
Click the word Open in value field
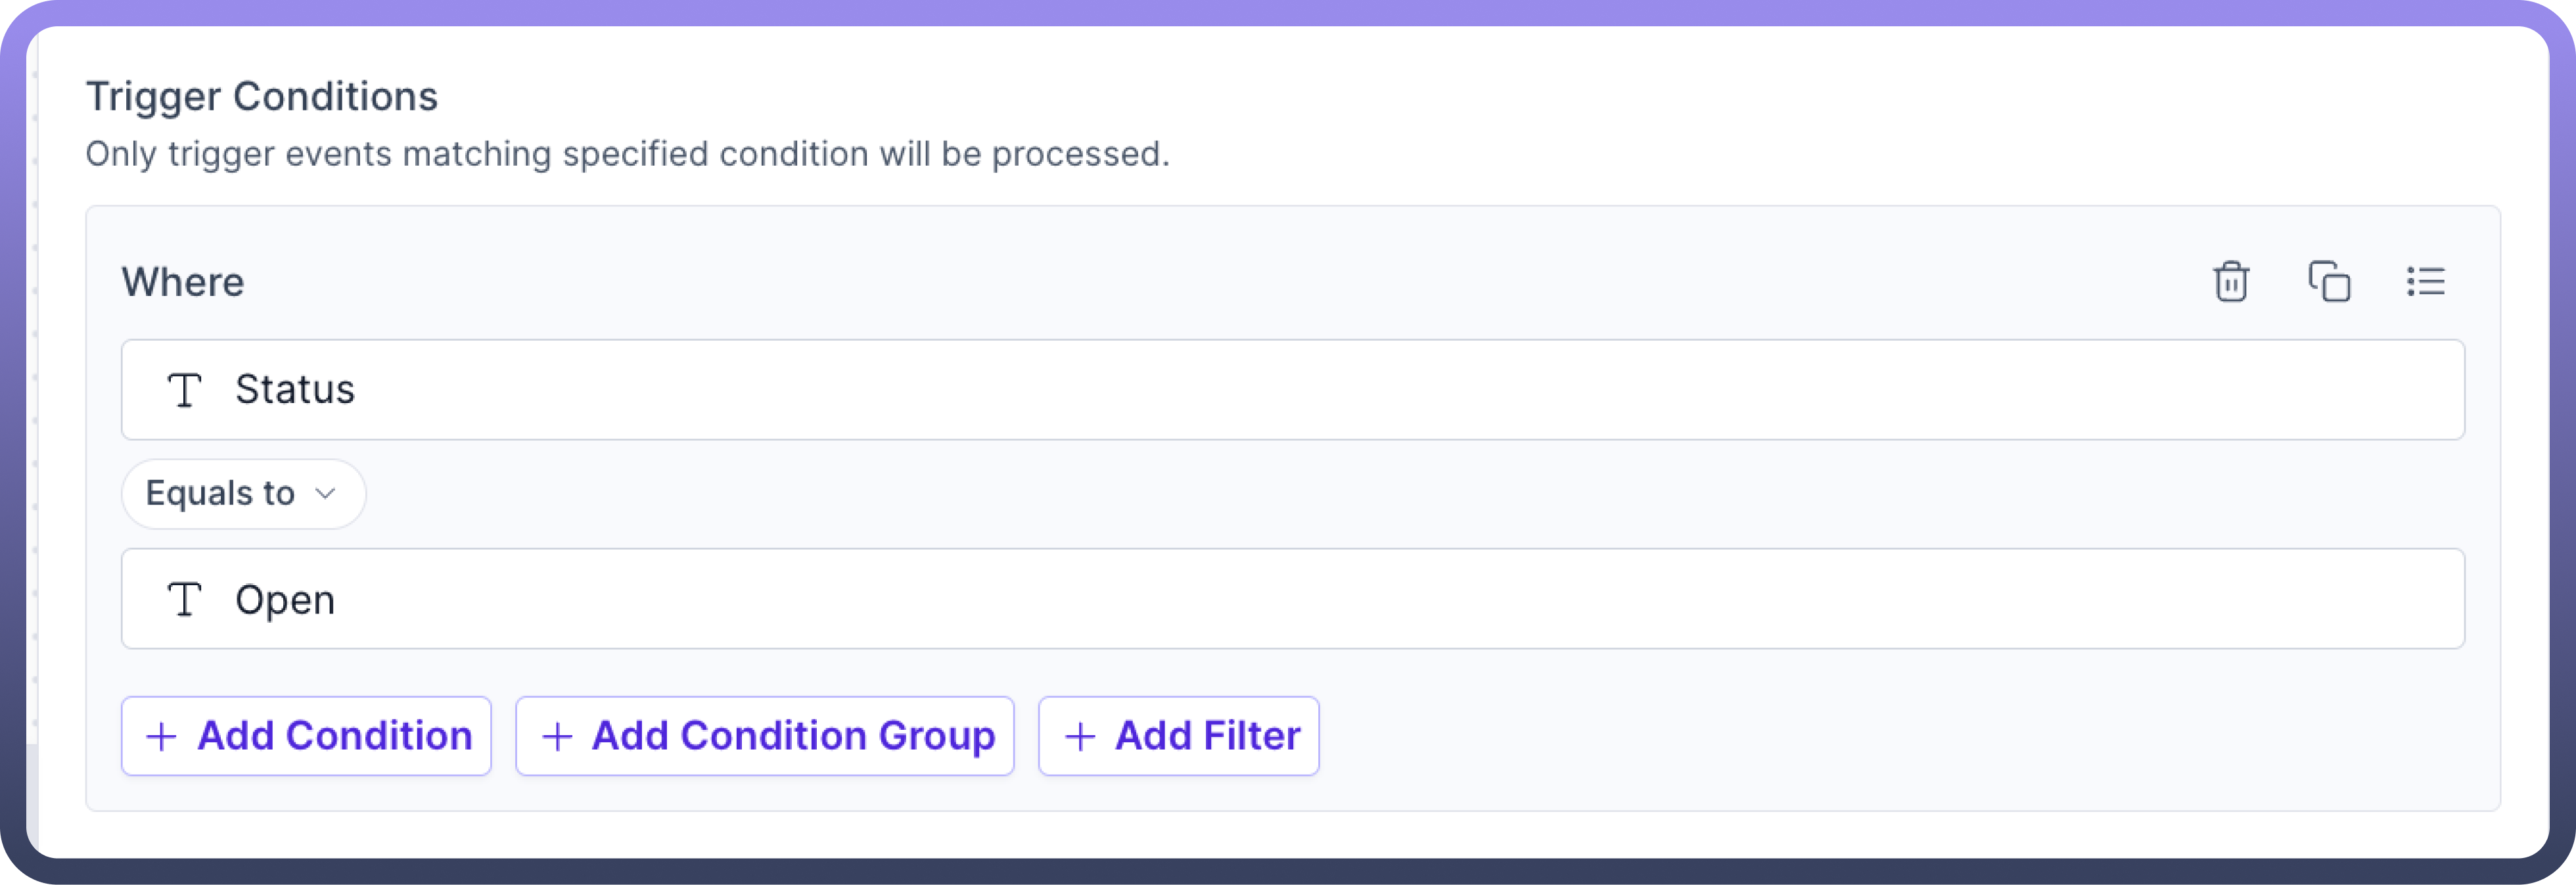coord(285,600)
